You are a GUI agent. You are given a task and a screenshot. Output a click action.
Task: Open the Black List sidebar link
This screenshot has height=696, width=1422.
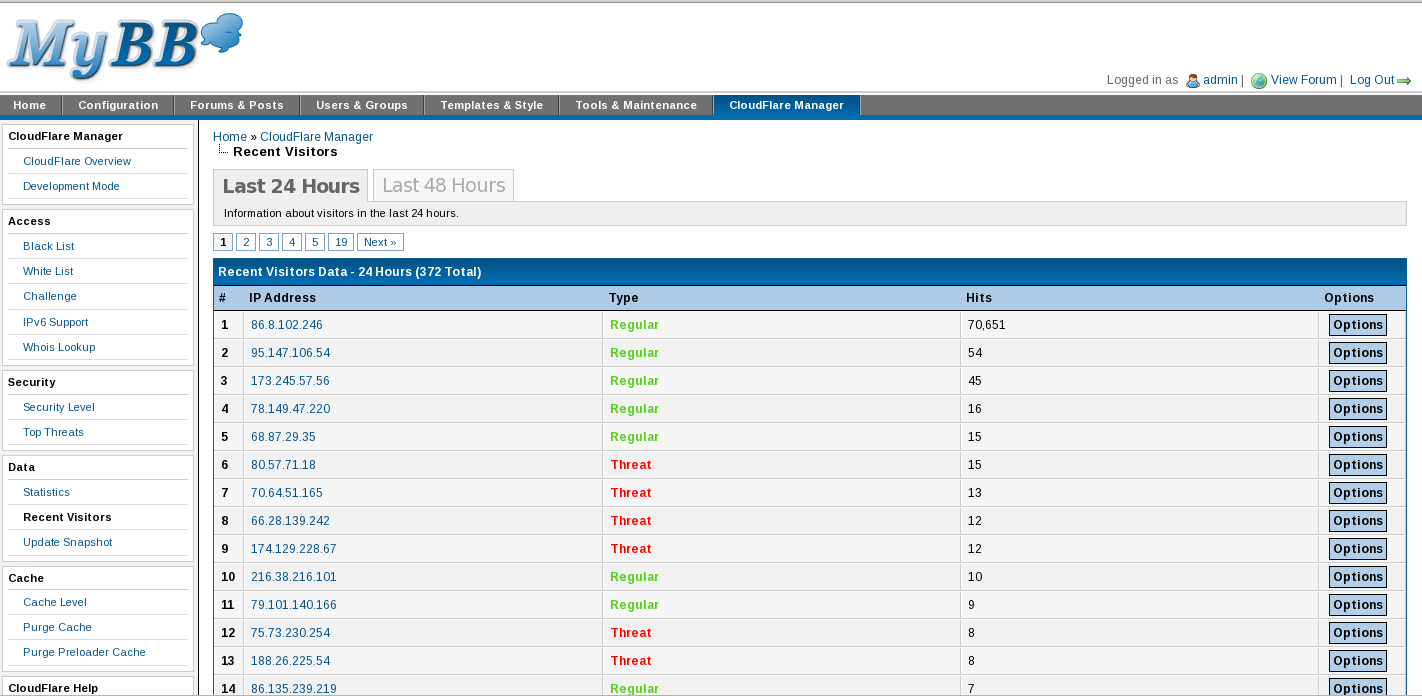48,246
